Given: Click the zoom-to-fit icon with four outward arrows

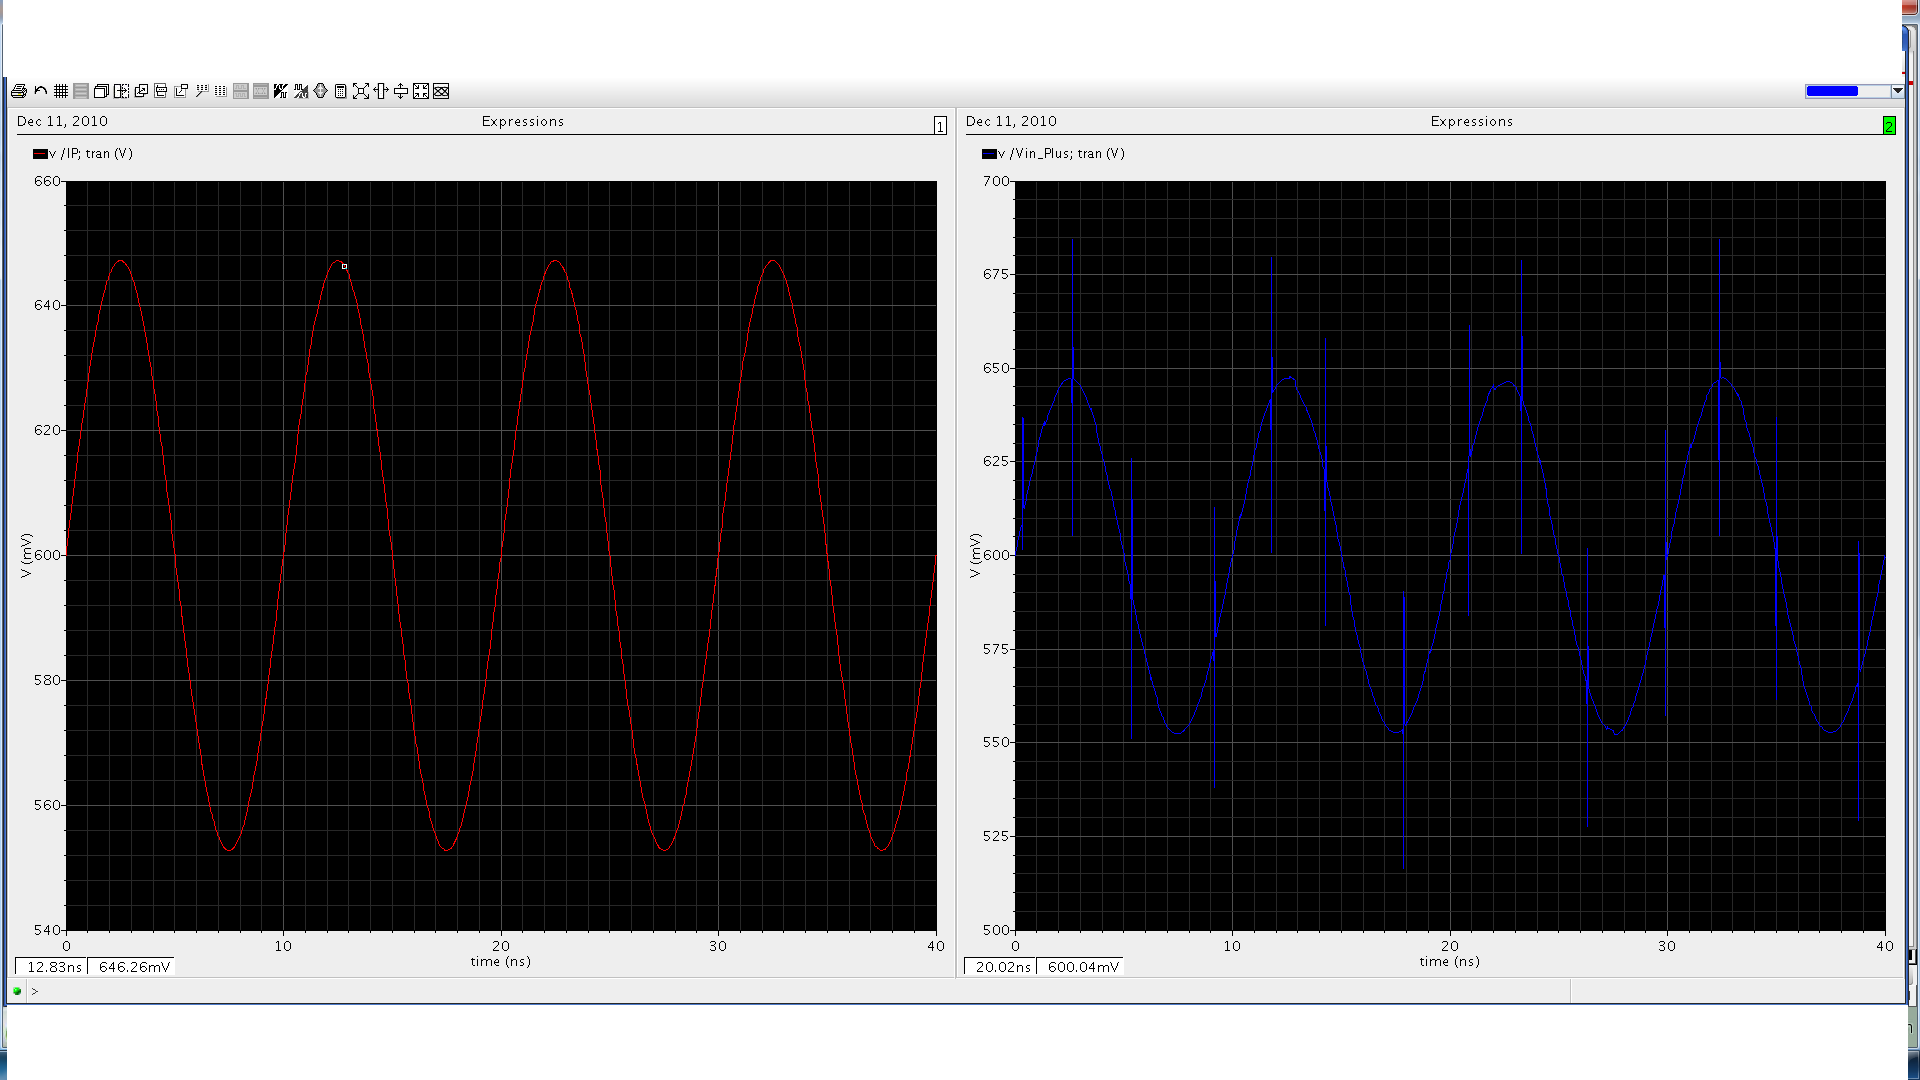Looking at the screenshot, I should pos(361,91).
